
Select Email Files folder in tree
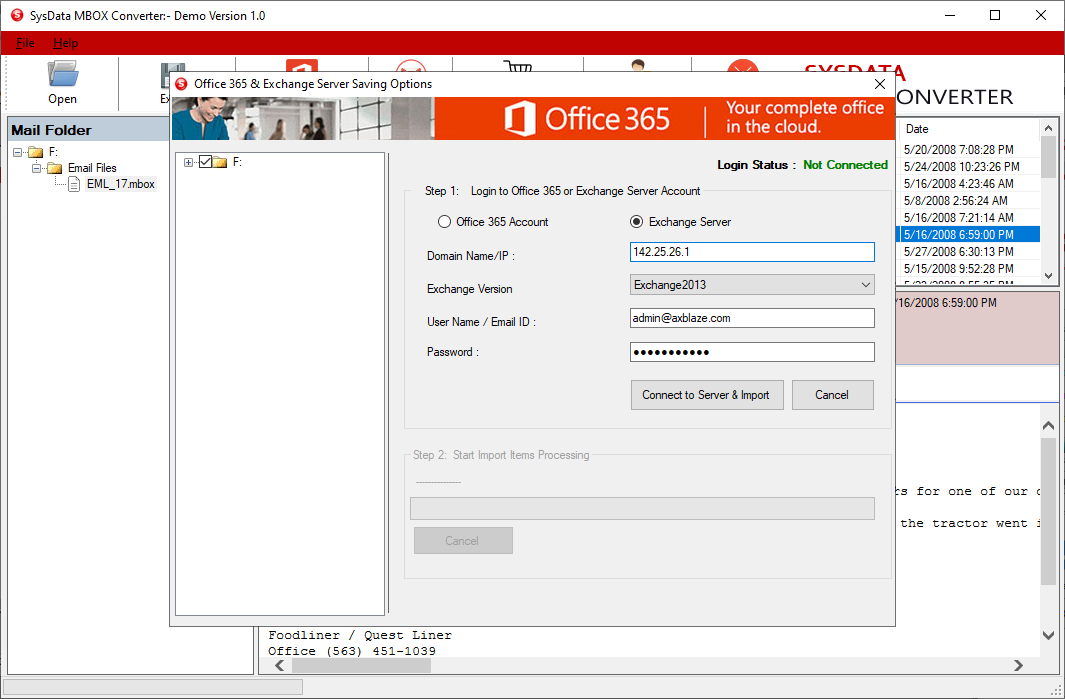pyautogui.click(x=92, y=168)
